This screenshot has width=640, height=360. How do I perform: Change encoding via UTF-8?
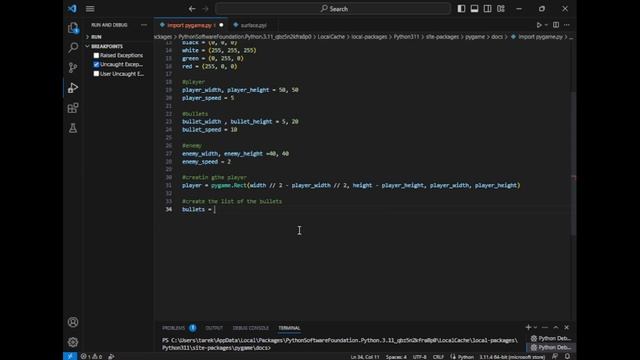click(420, 357)
